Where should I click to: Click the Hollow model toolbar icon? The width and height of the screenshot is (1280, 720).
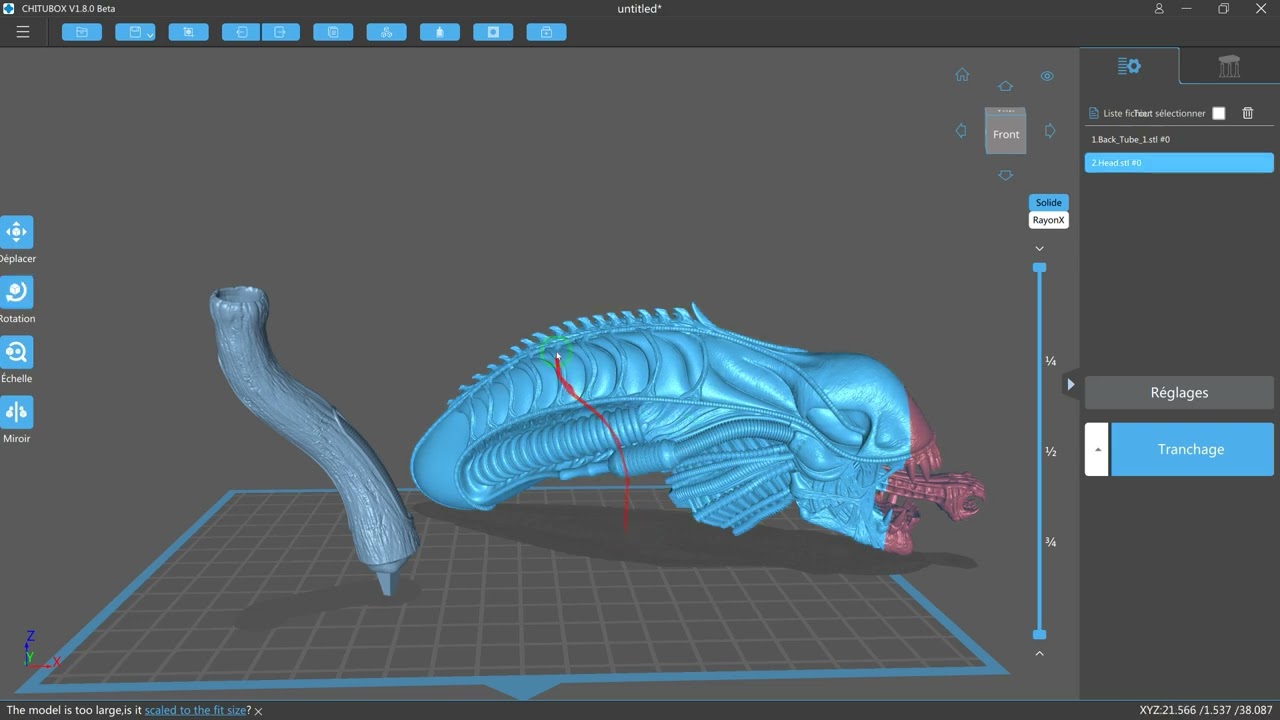(440, 32)
